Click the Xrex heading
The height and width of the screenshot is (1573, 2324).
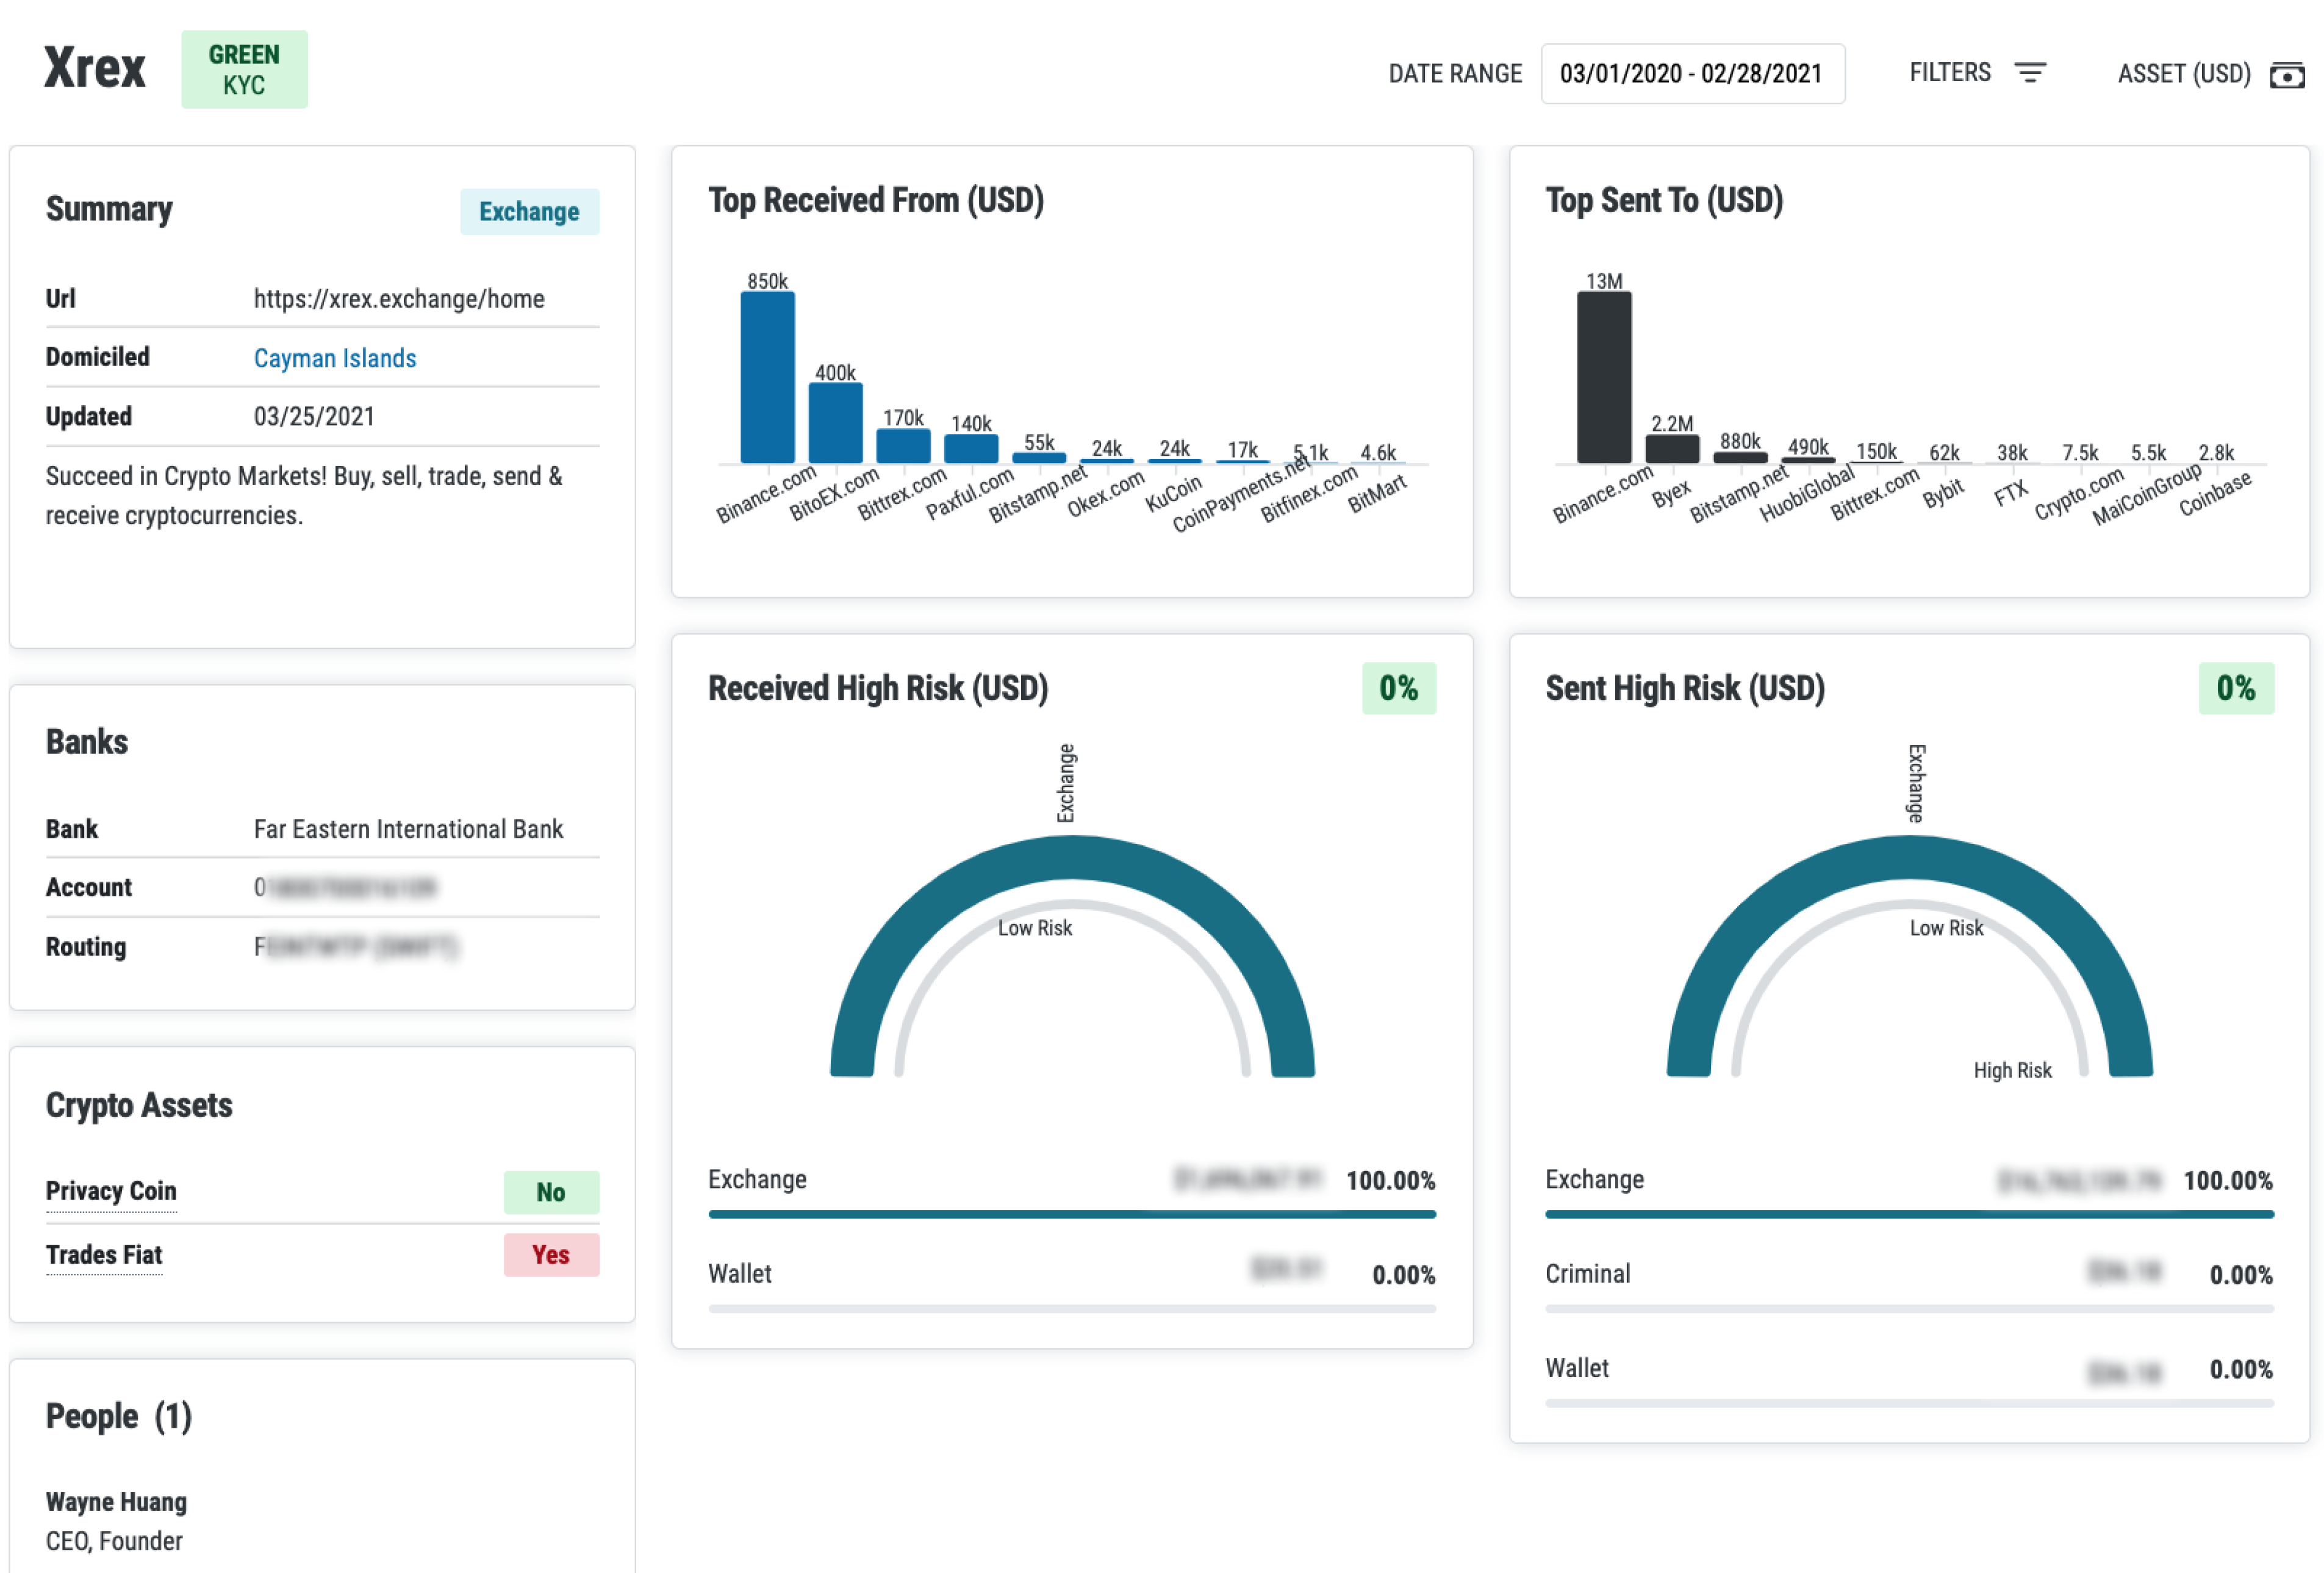coord(95,68)
